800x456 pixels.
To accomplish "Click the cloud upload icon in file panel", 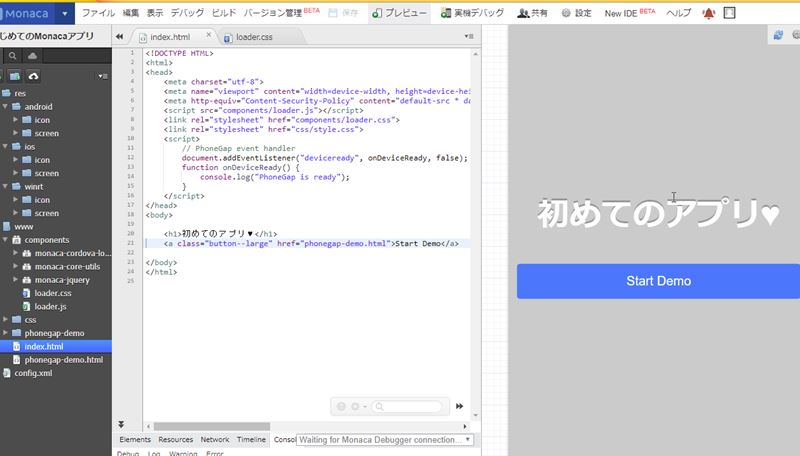I will click(33, 76).
